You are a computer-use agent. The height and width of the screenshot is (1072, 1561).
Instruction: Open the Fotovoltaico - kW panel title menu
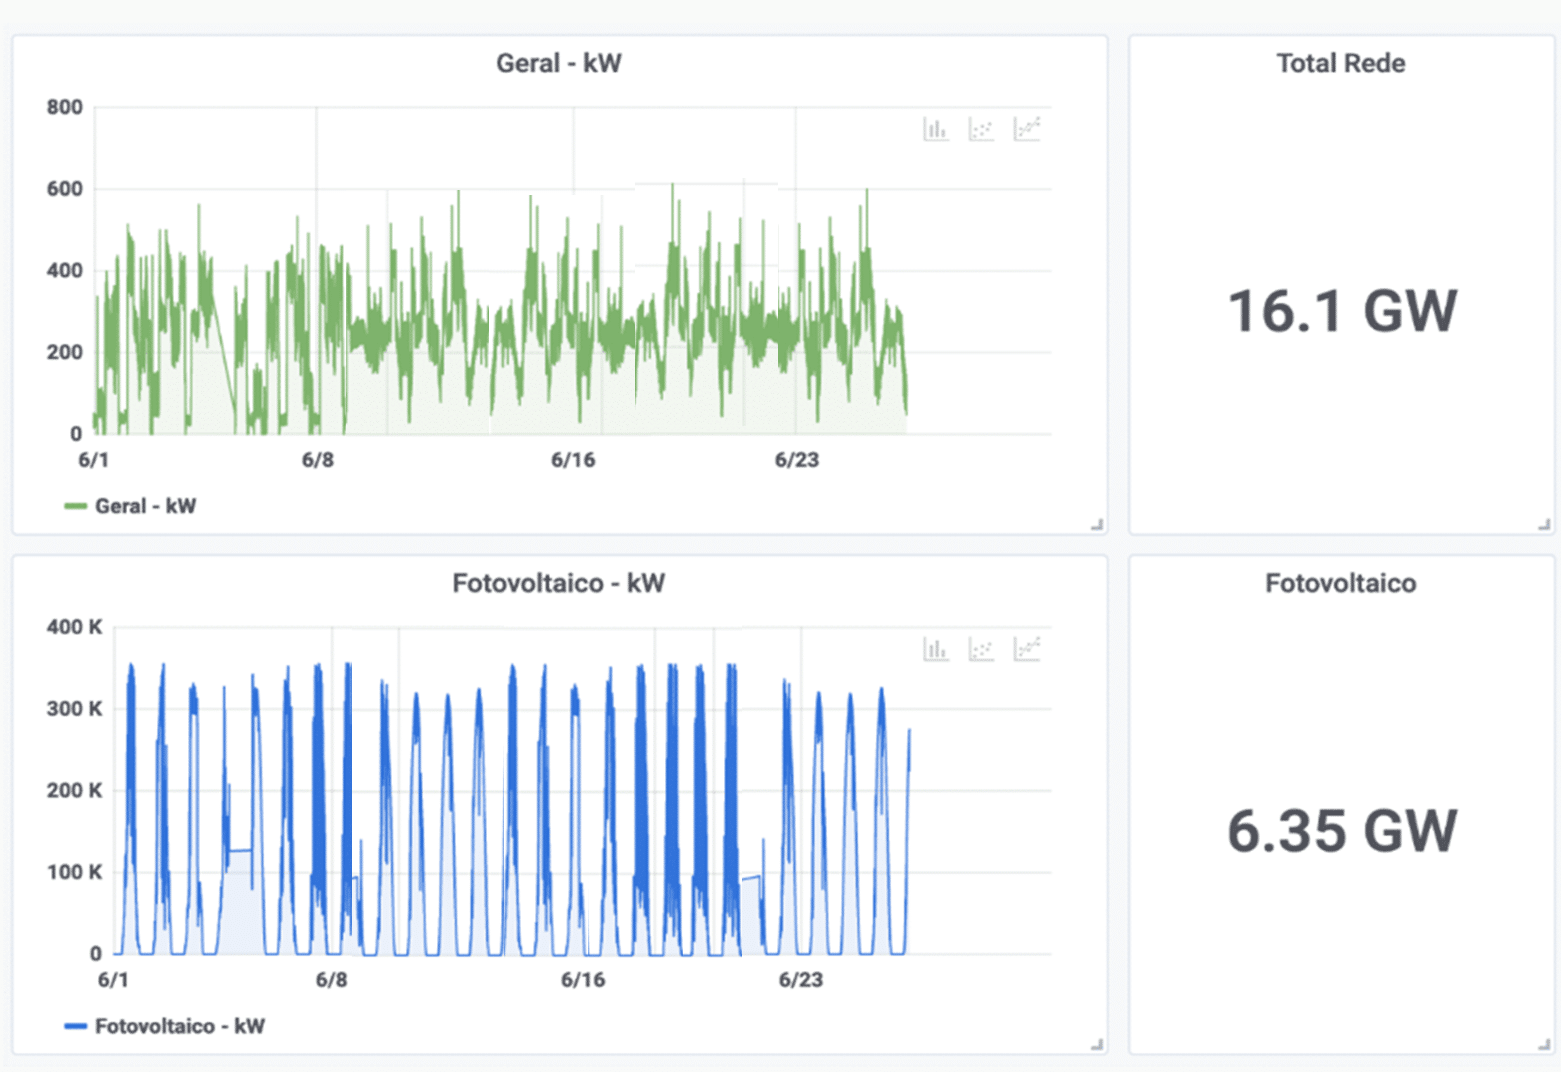pos(558,583)
